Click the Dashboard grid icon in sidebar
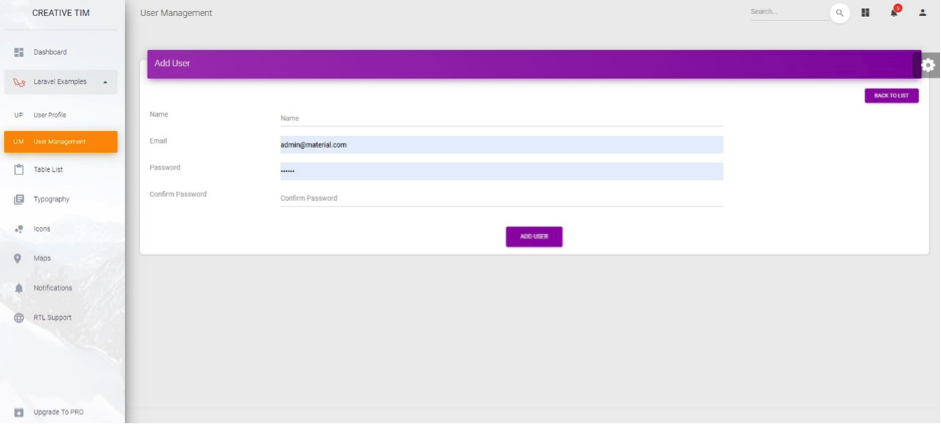 [x=18, y=52]
